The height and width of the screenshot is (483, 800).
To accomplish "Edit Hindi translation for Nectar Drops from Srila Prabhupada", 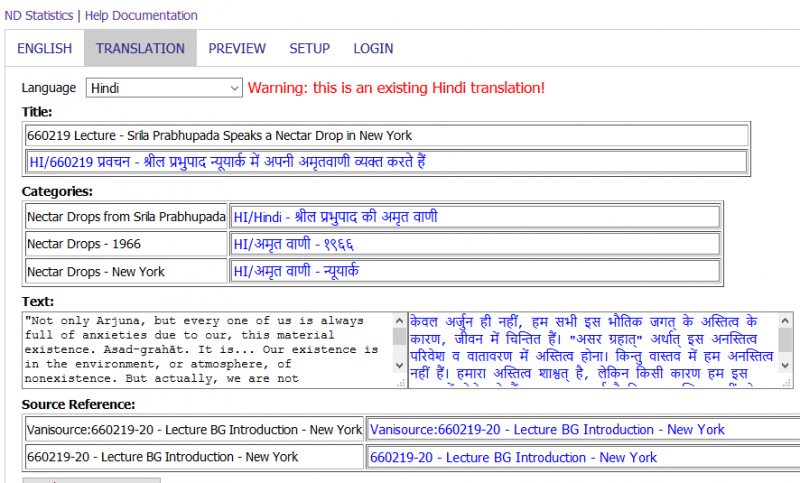I will click(474, 217).
